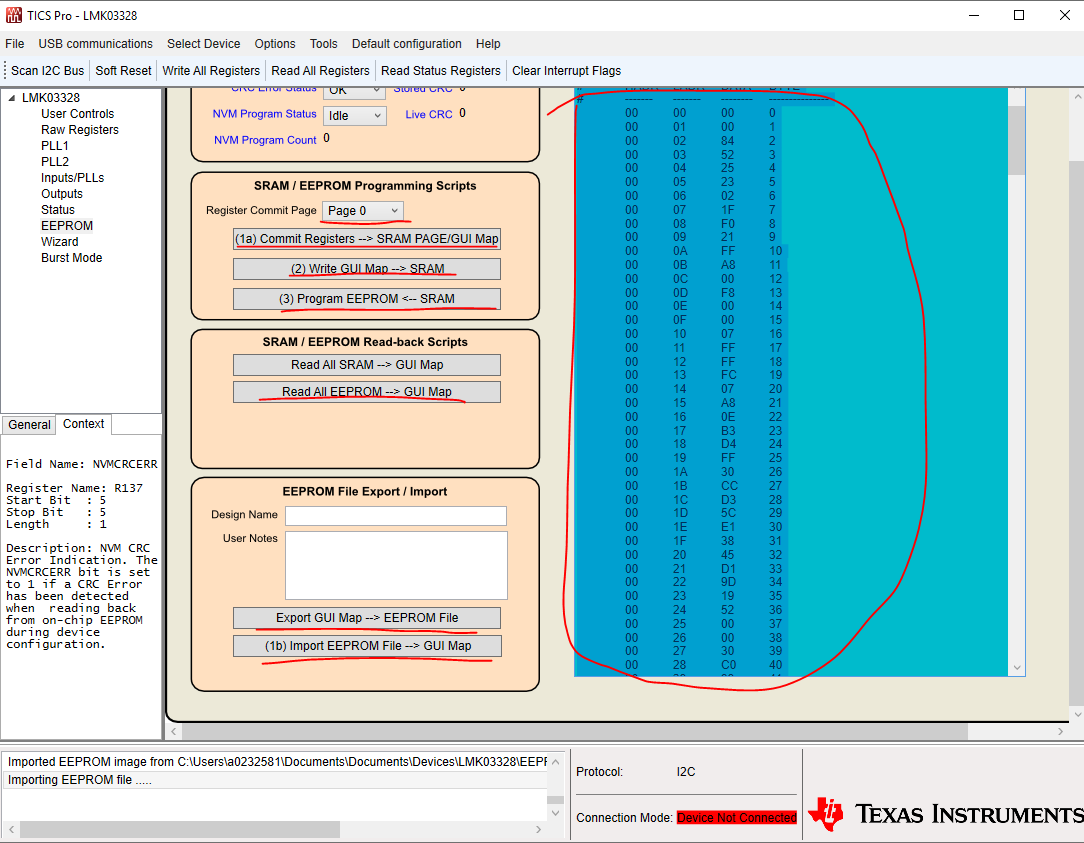Click the main panel horizontal scrollbar thumb

(x=574, y=731)
